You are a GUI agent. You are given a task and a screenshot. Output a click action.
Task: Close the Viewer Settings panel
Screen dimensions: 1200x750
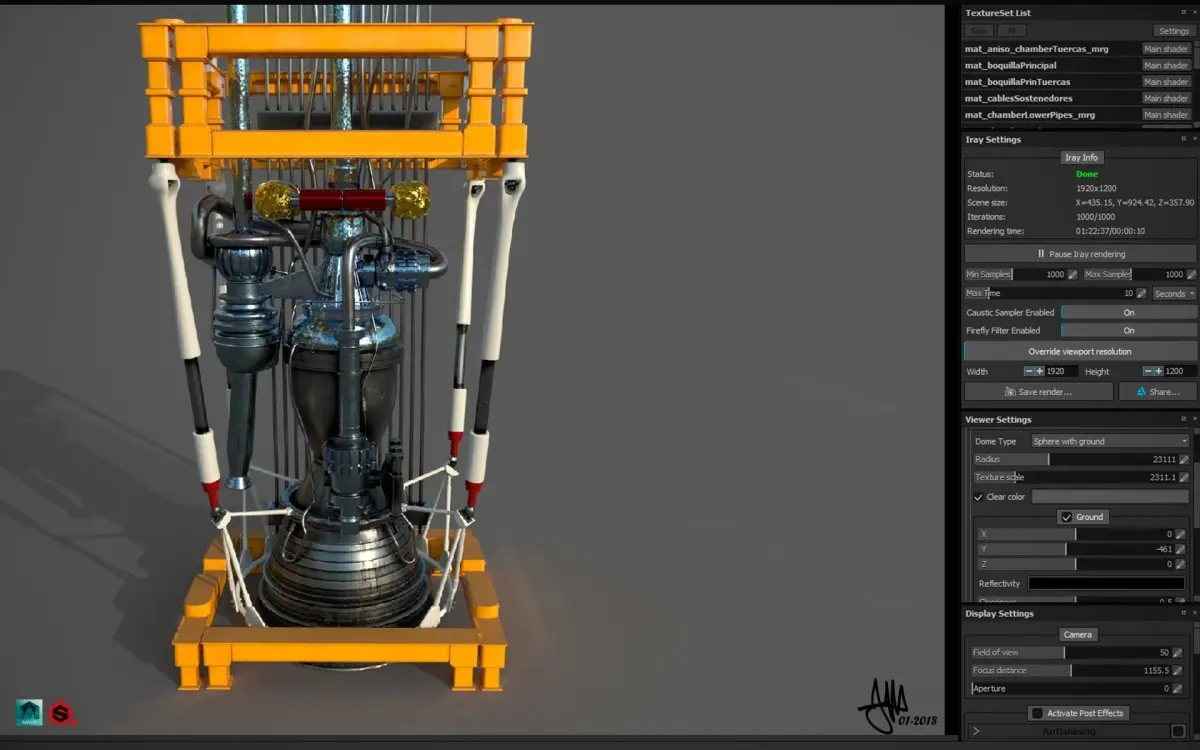[x=1194, y=419]
